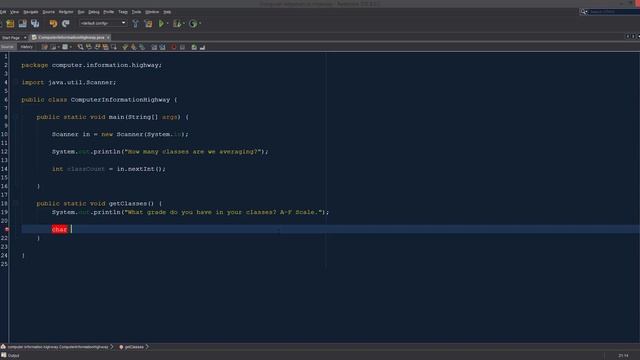Open the Team menu
This screenshot has width=640, height=360.
[123, 12]
